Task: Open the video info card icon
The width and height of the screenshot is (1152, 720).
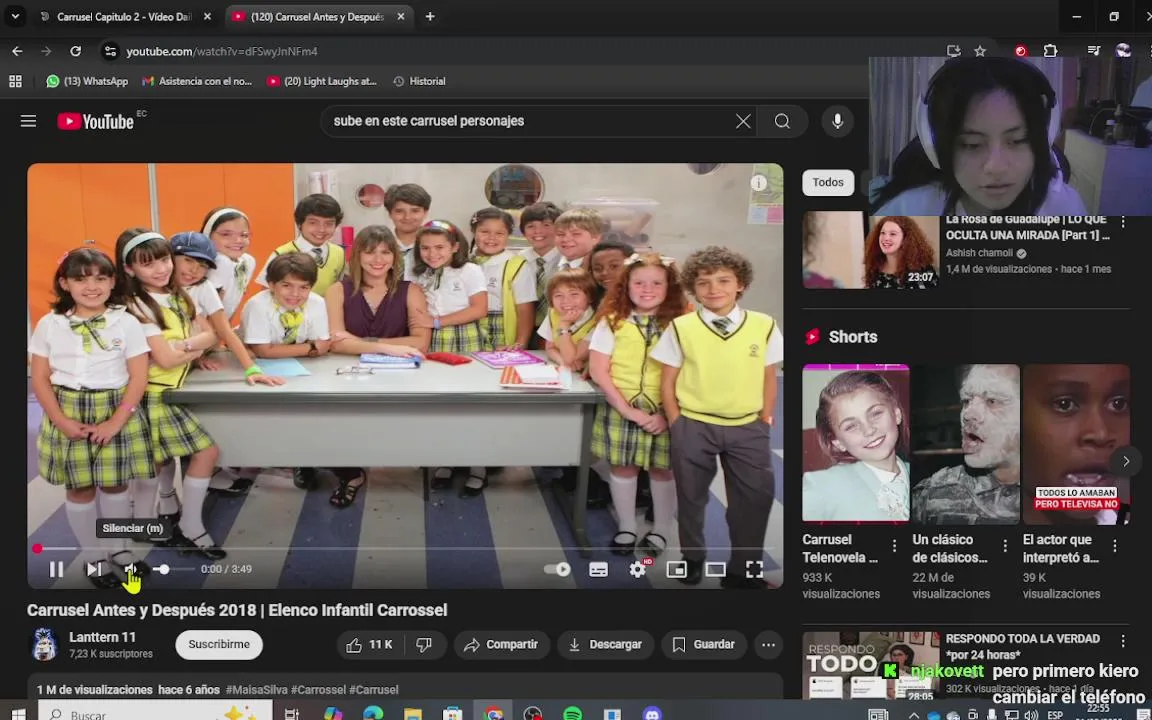Action: point(759,183)
